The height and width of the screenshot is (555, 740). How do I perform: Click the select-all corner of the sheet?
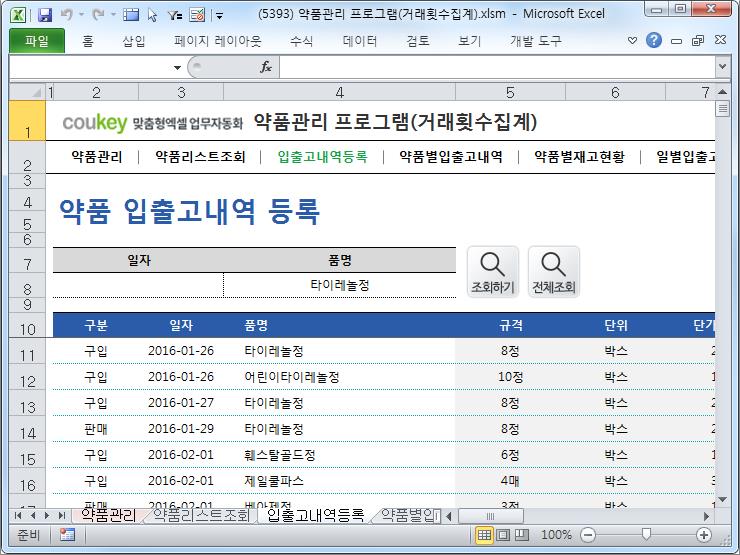28,92
